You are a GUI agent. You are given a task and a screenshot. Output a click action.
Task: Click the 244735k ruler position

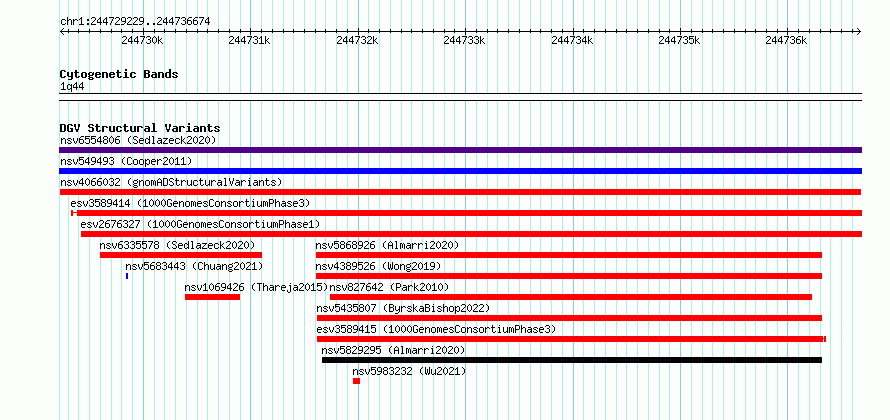(679, 40)
